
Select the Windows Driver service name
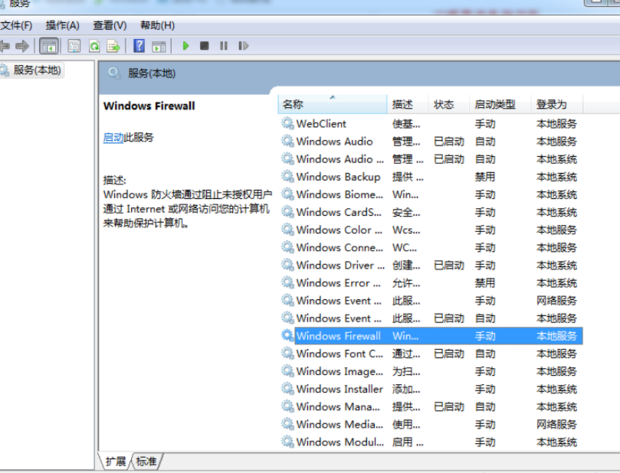click(x=340, y=265)
